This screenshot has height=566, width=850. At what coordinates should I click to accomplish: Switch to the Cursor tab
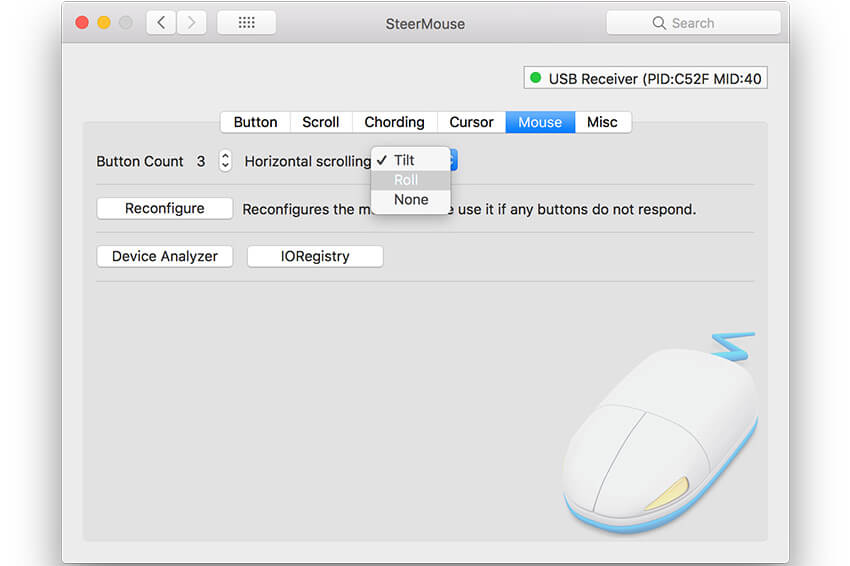tap(471, 122)
